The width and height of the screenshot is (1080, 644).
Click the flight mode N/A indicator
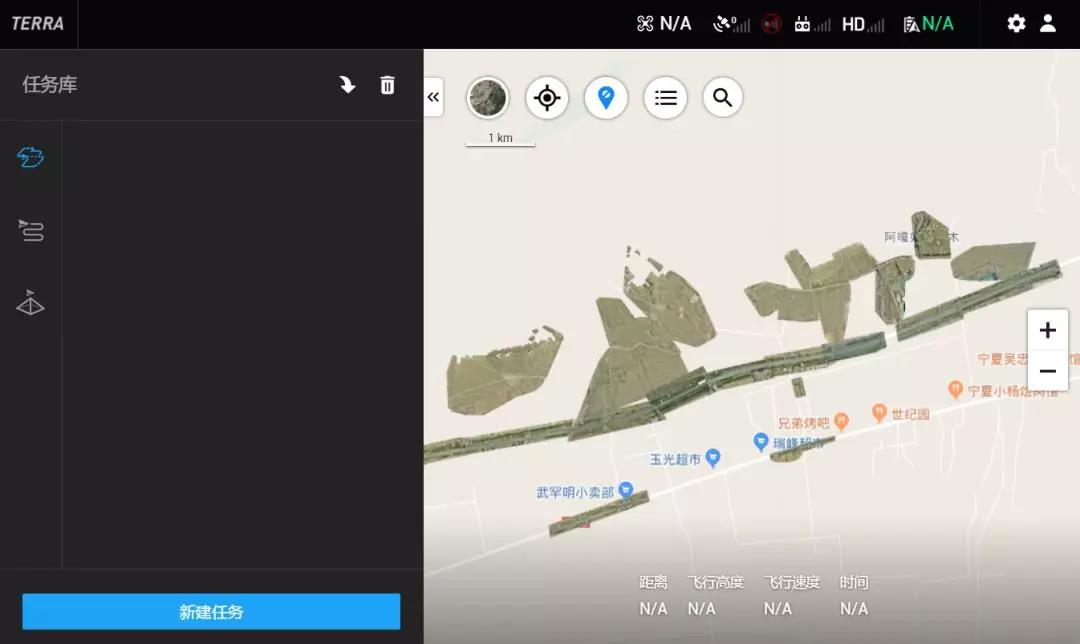pyautogui.click(x=928, y=24)
